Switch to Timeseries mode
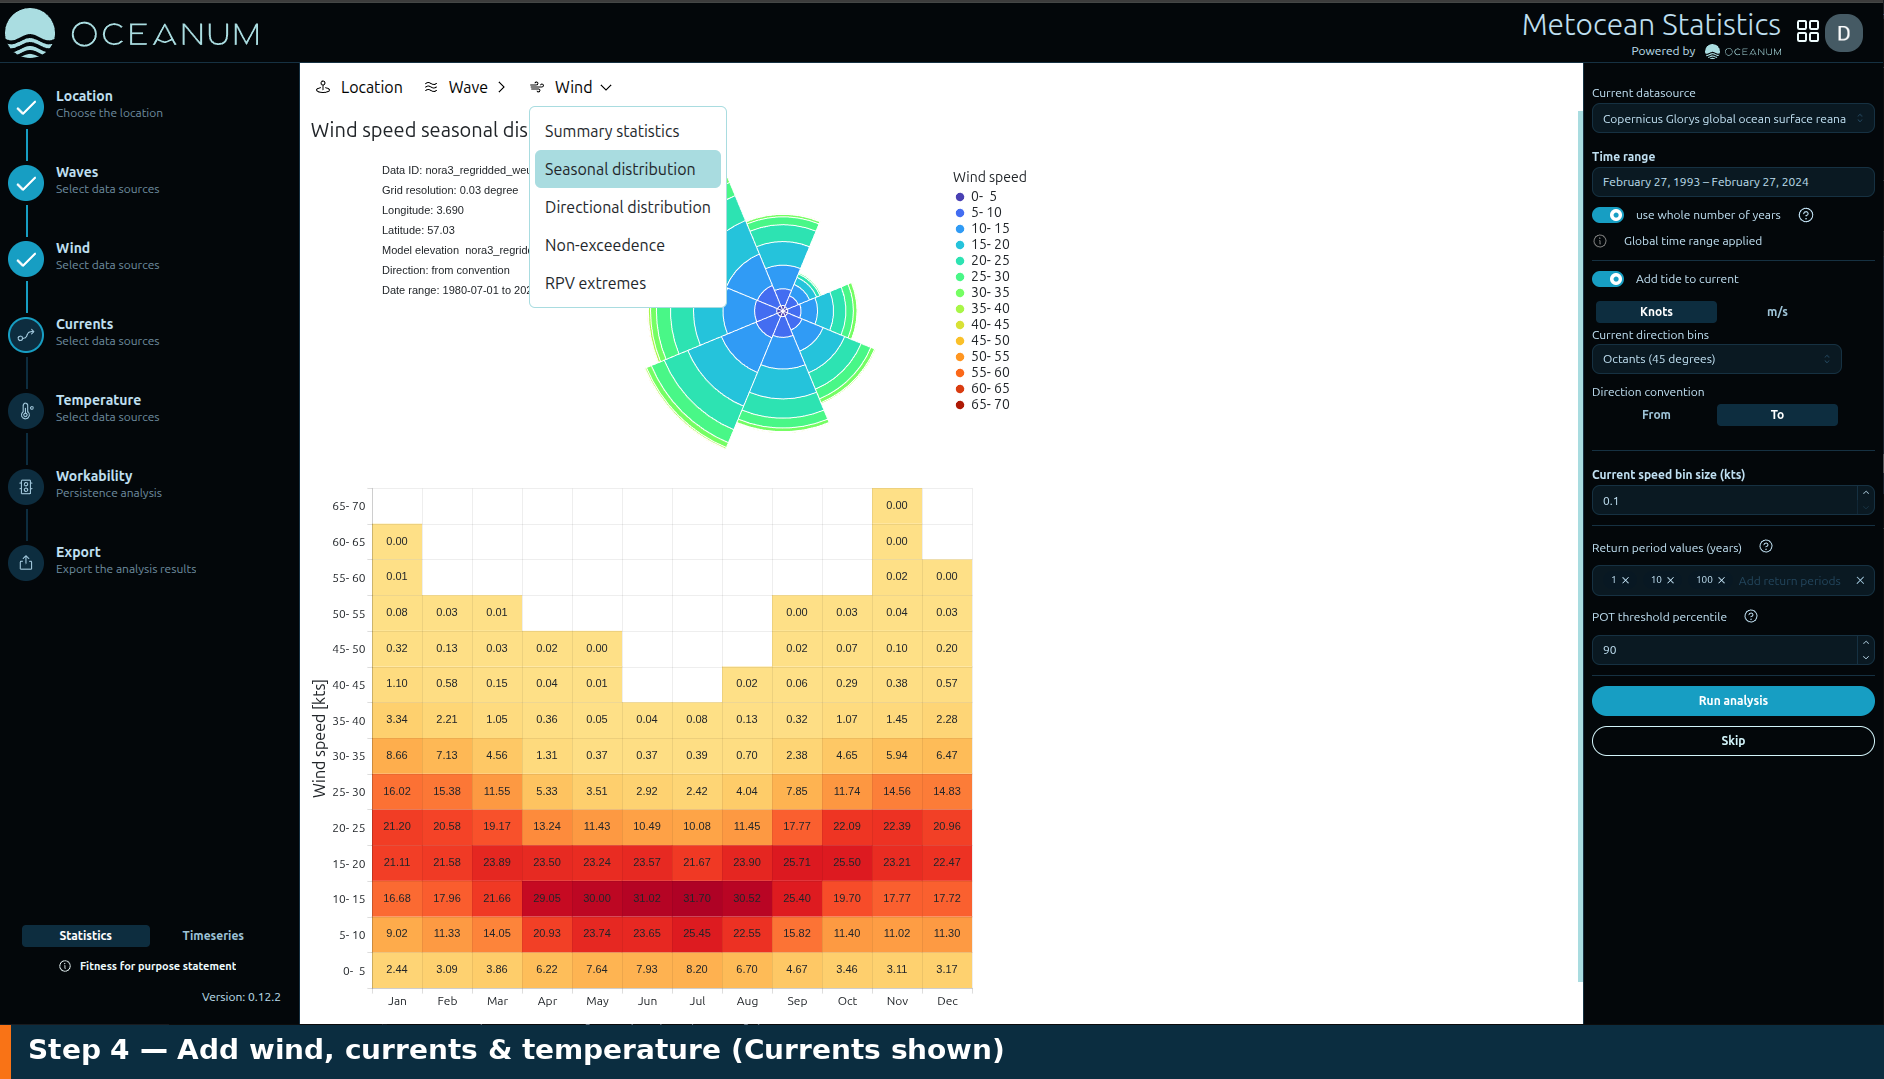The image size is (1884, 1079). pos(213,936)
